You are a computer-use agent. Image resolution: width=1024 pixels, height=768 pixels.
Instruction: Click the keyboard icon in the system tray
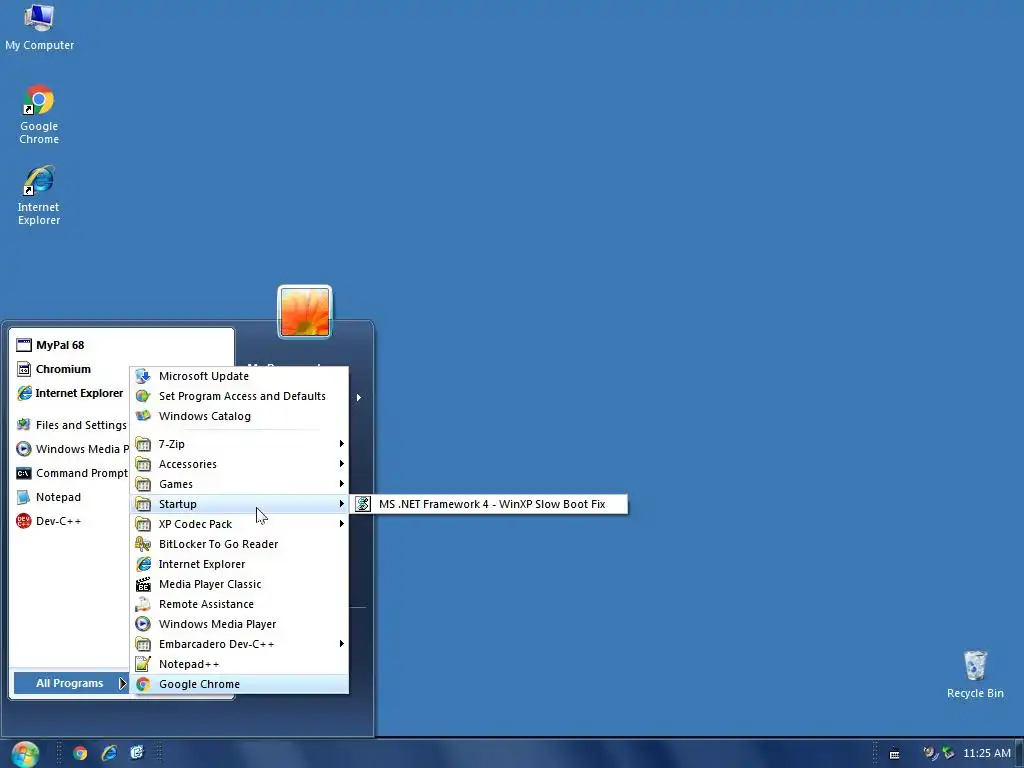pyautogui.click(x=895, y=754)
